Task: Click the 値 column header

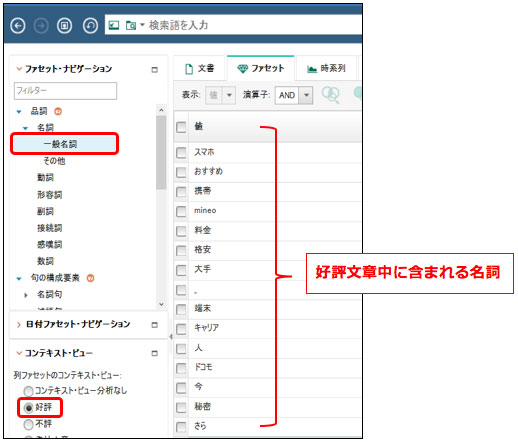Action: tap(199, 126)
